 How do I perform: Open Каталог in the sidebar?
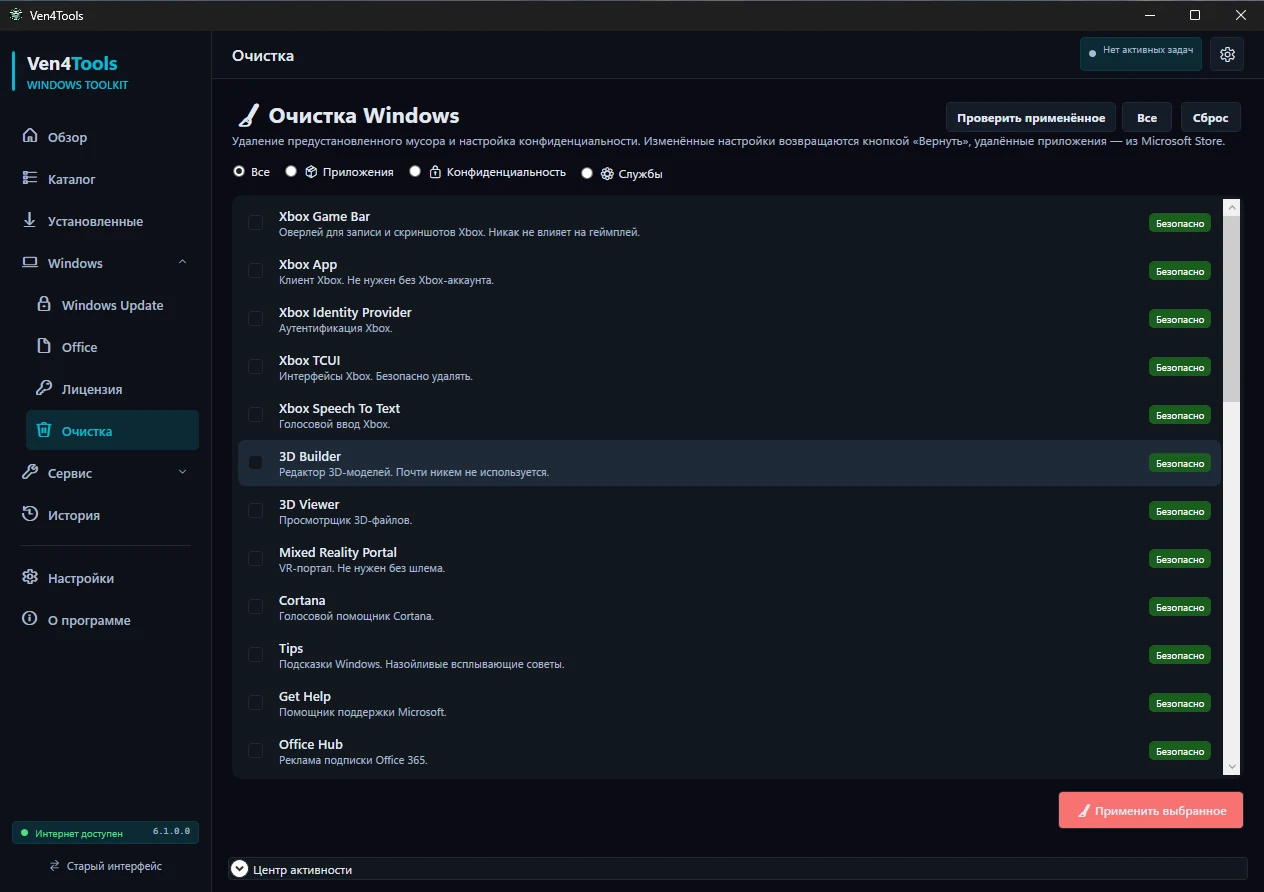pyautogui.click(x=105, y=179)
